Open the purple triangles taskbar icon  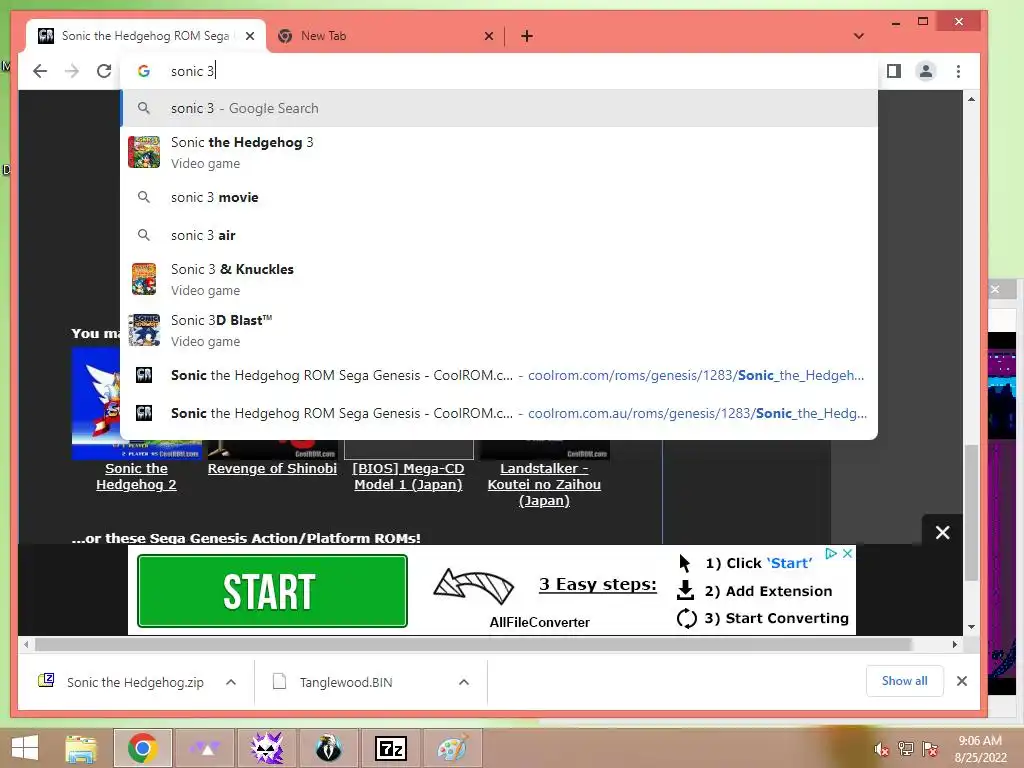(205, 748)
